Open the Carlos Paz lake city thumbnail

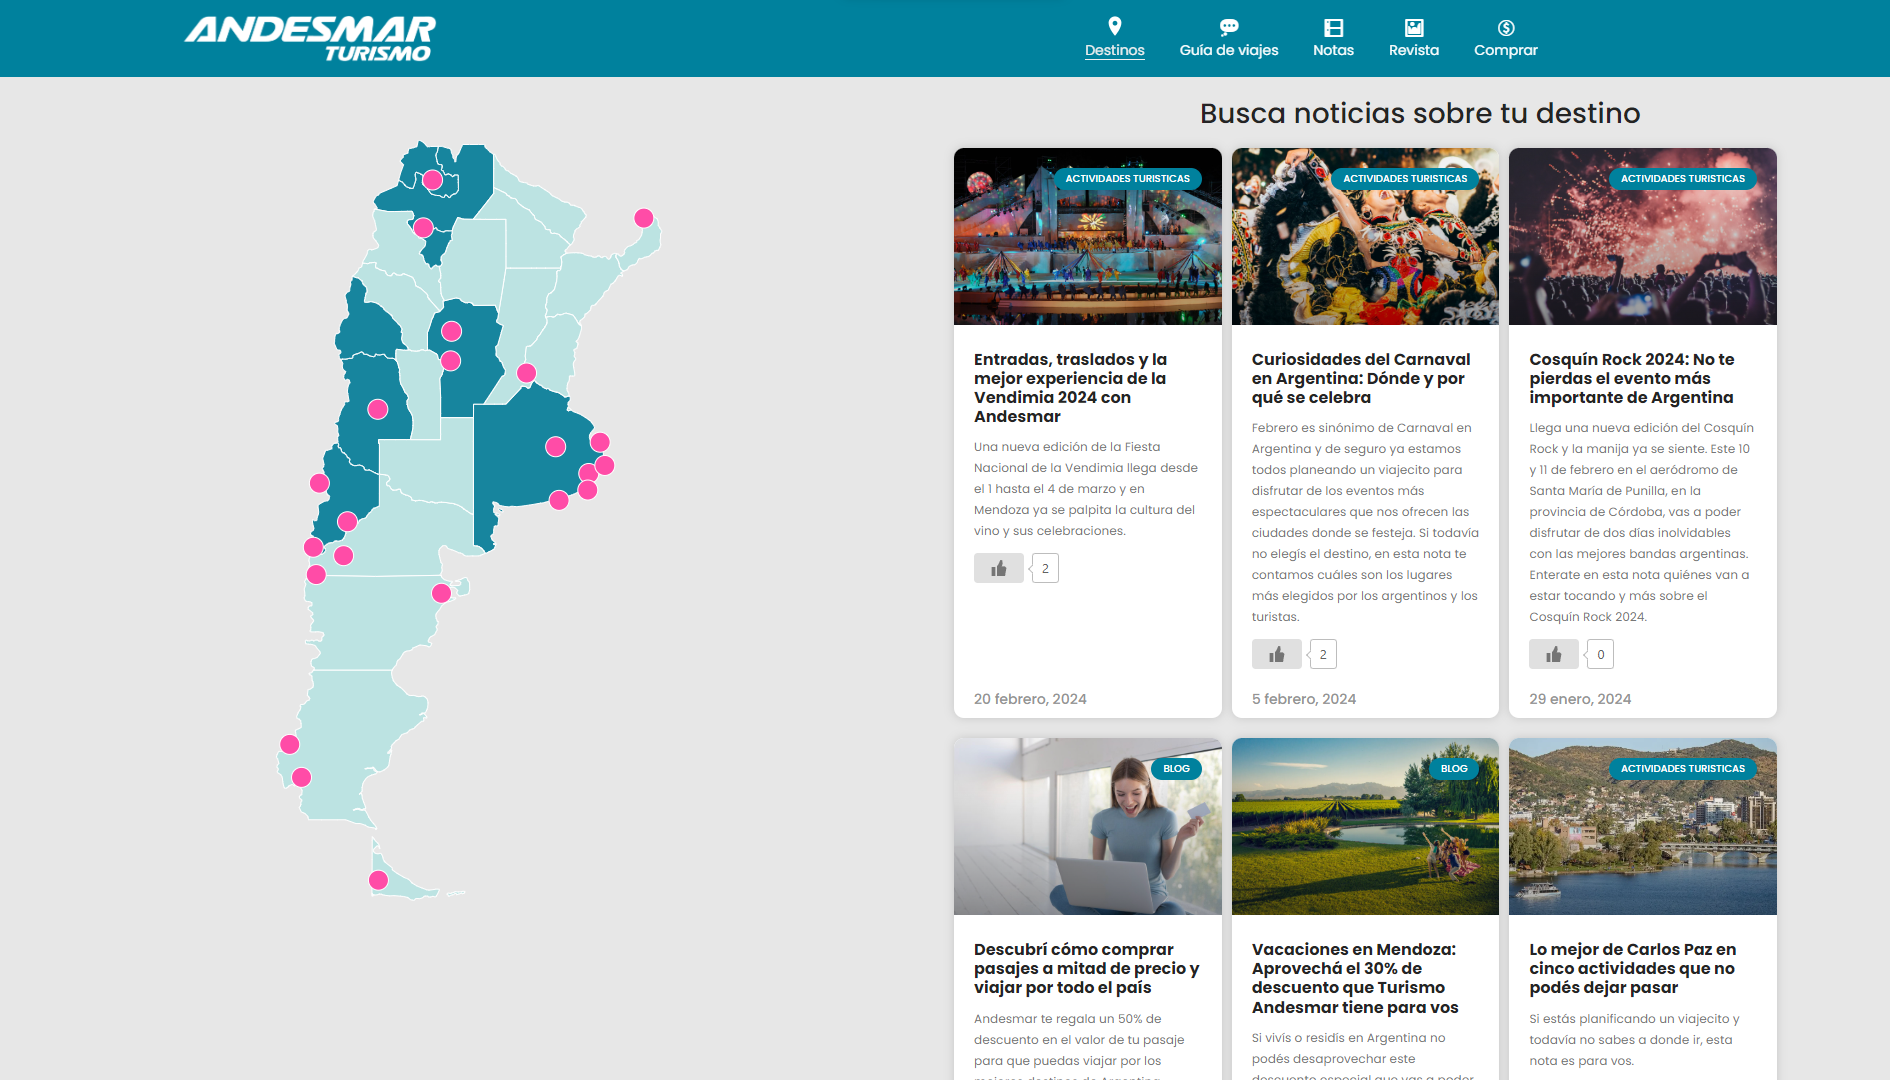click(1642, 826)
